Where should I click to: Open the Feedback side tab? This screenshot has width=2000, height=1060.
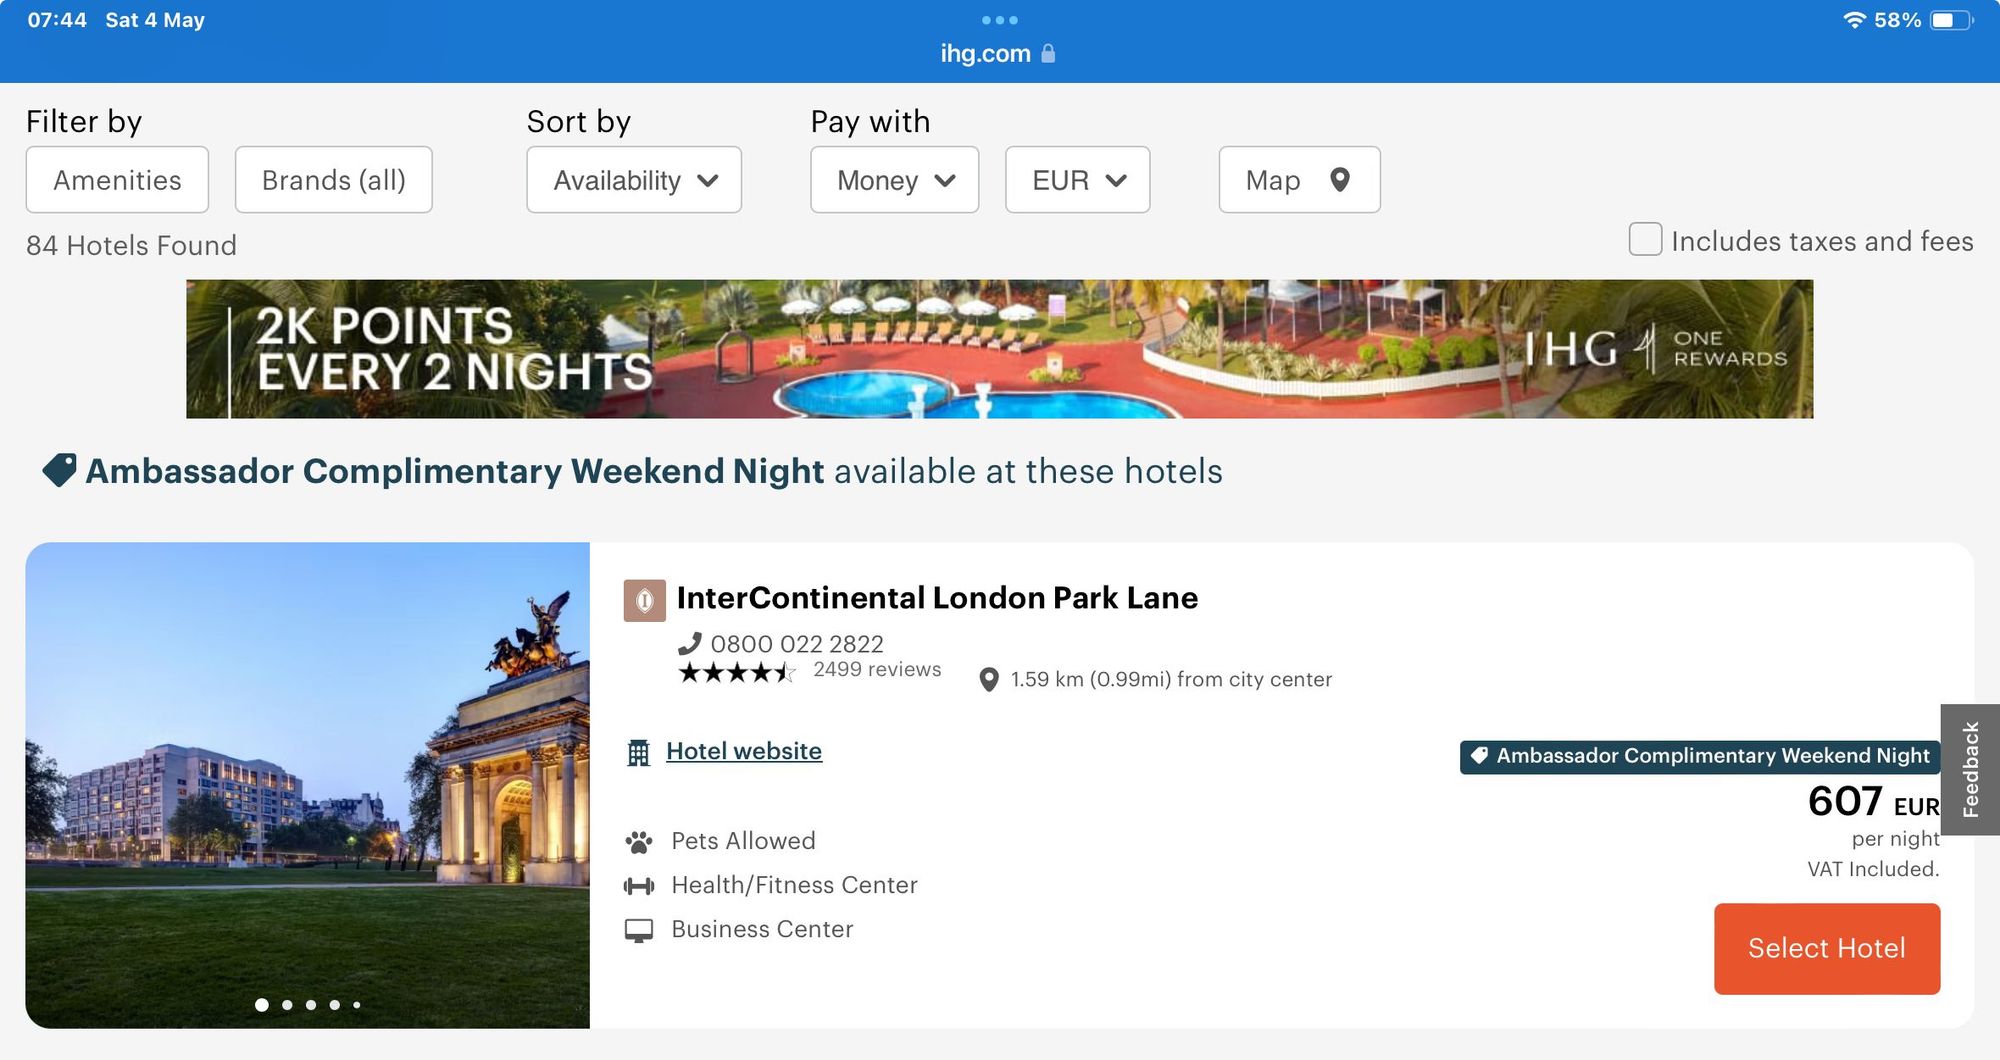tap(1969, 769)
